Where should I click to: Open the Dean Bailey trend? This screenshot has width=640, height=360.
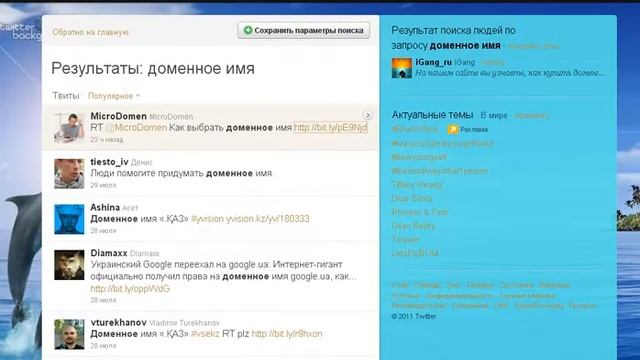tap(413, 226)
